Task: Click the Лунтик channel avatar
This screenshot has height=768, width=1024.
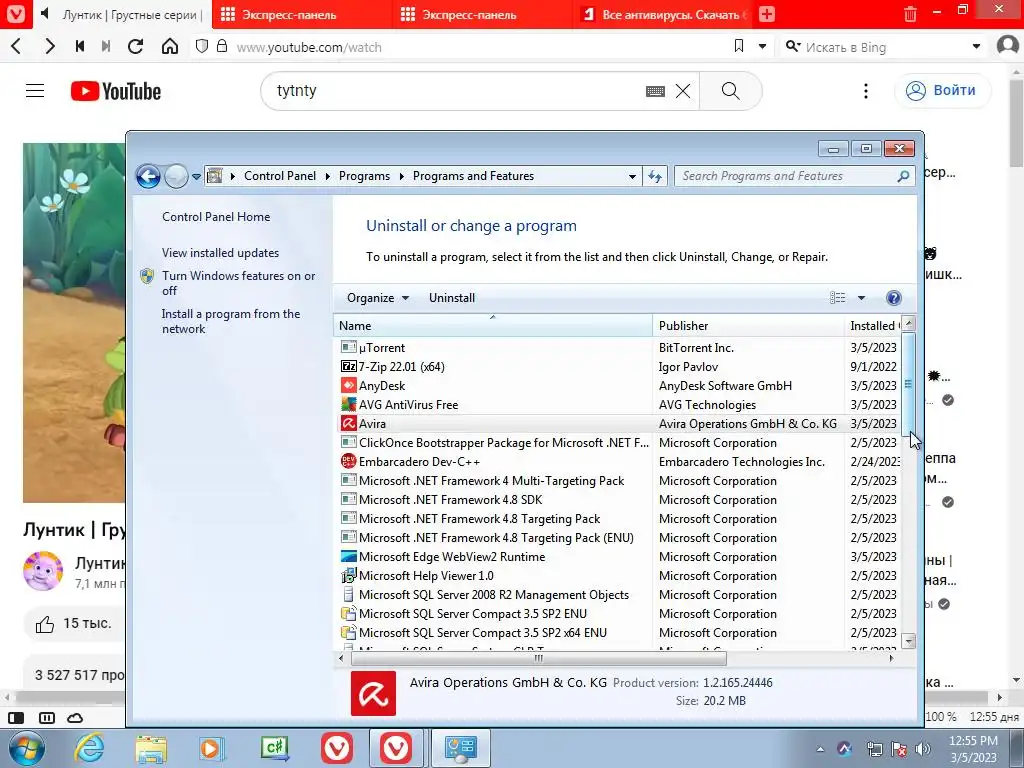Action: (x=43, y=571)
